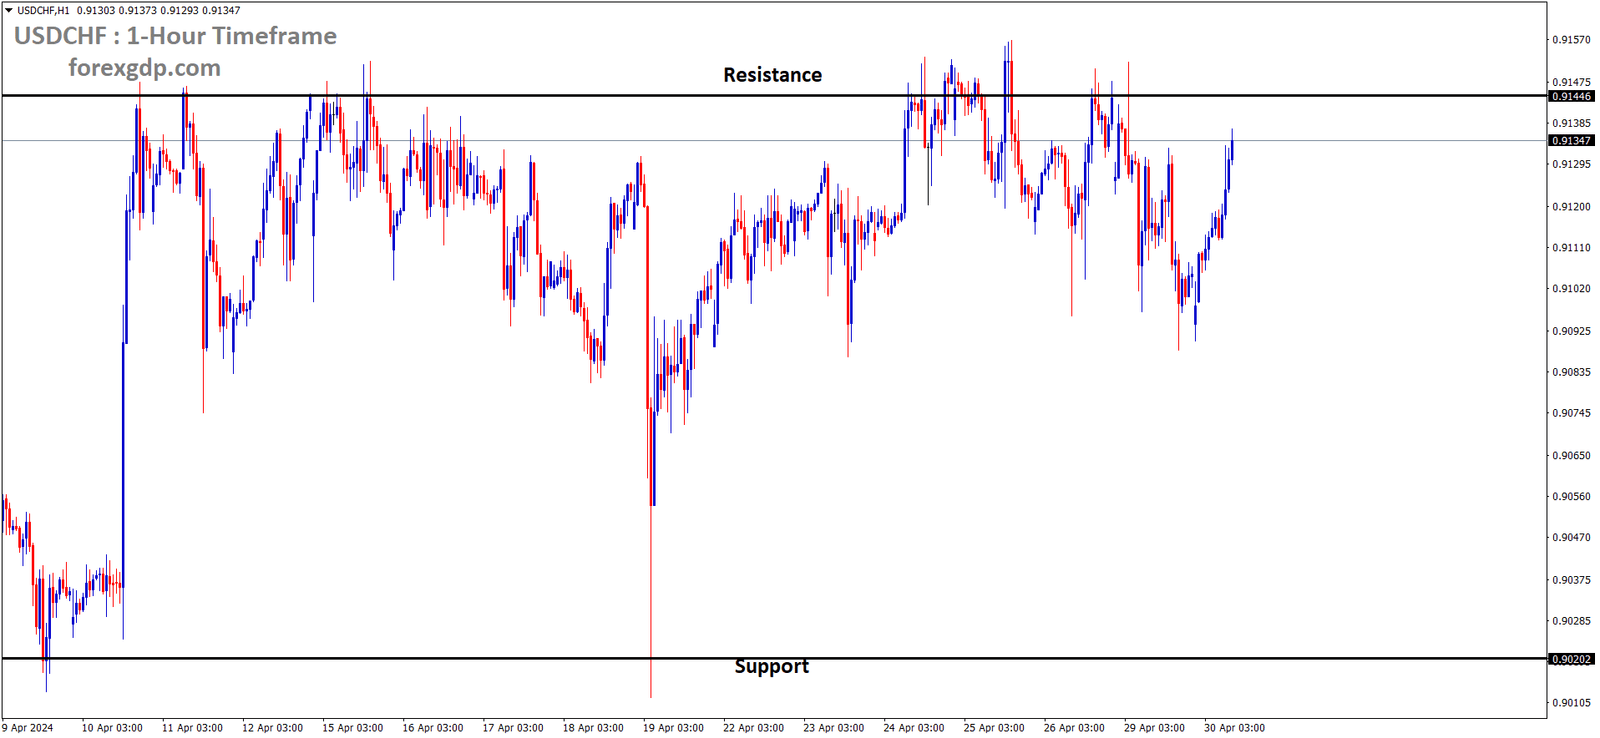The image size is (1600, 738).
Task: Click the 25 Apr 03:00 time label
Action: [x=994, y=728]
